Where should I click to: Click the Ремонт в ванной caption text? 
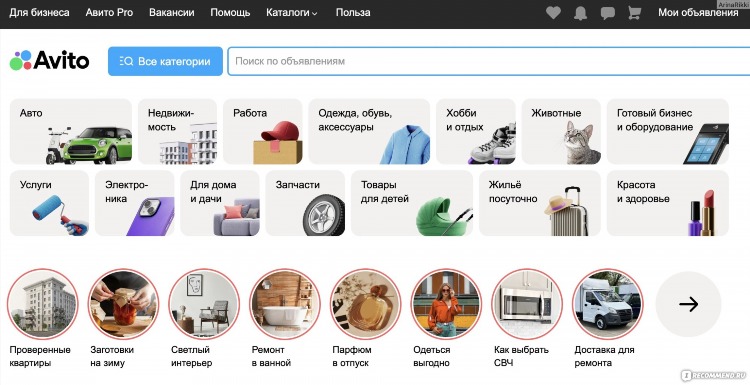[x=271, y=356]
